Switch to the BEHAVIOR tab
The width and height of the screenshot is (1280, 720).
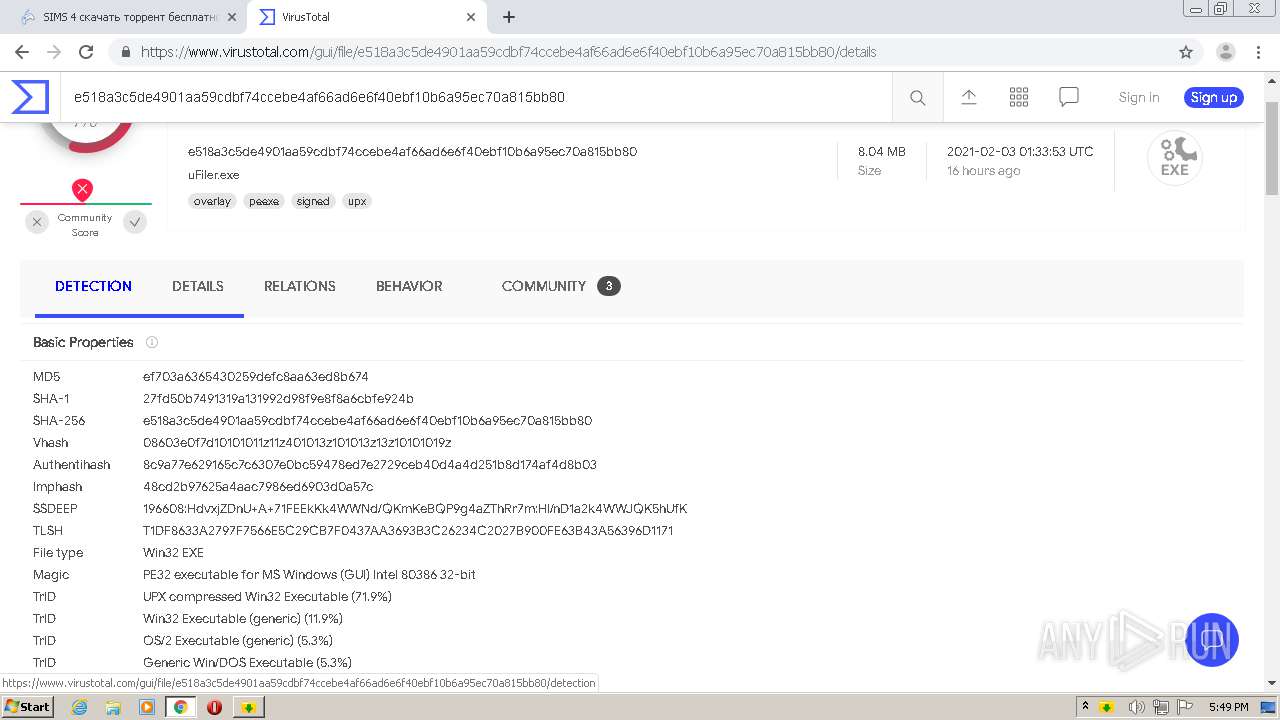pos(409,286)
